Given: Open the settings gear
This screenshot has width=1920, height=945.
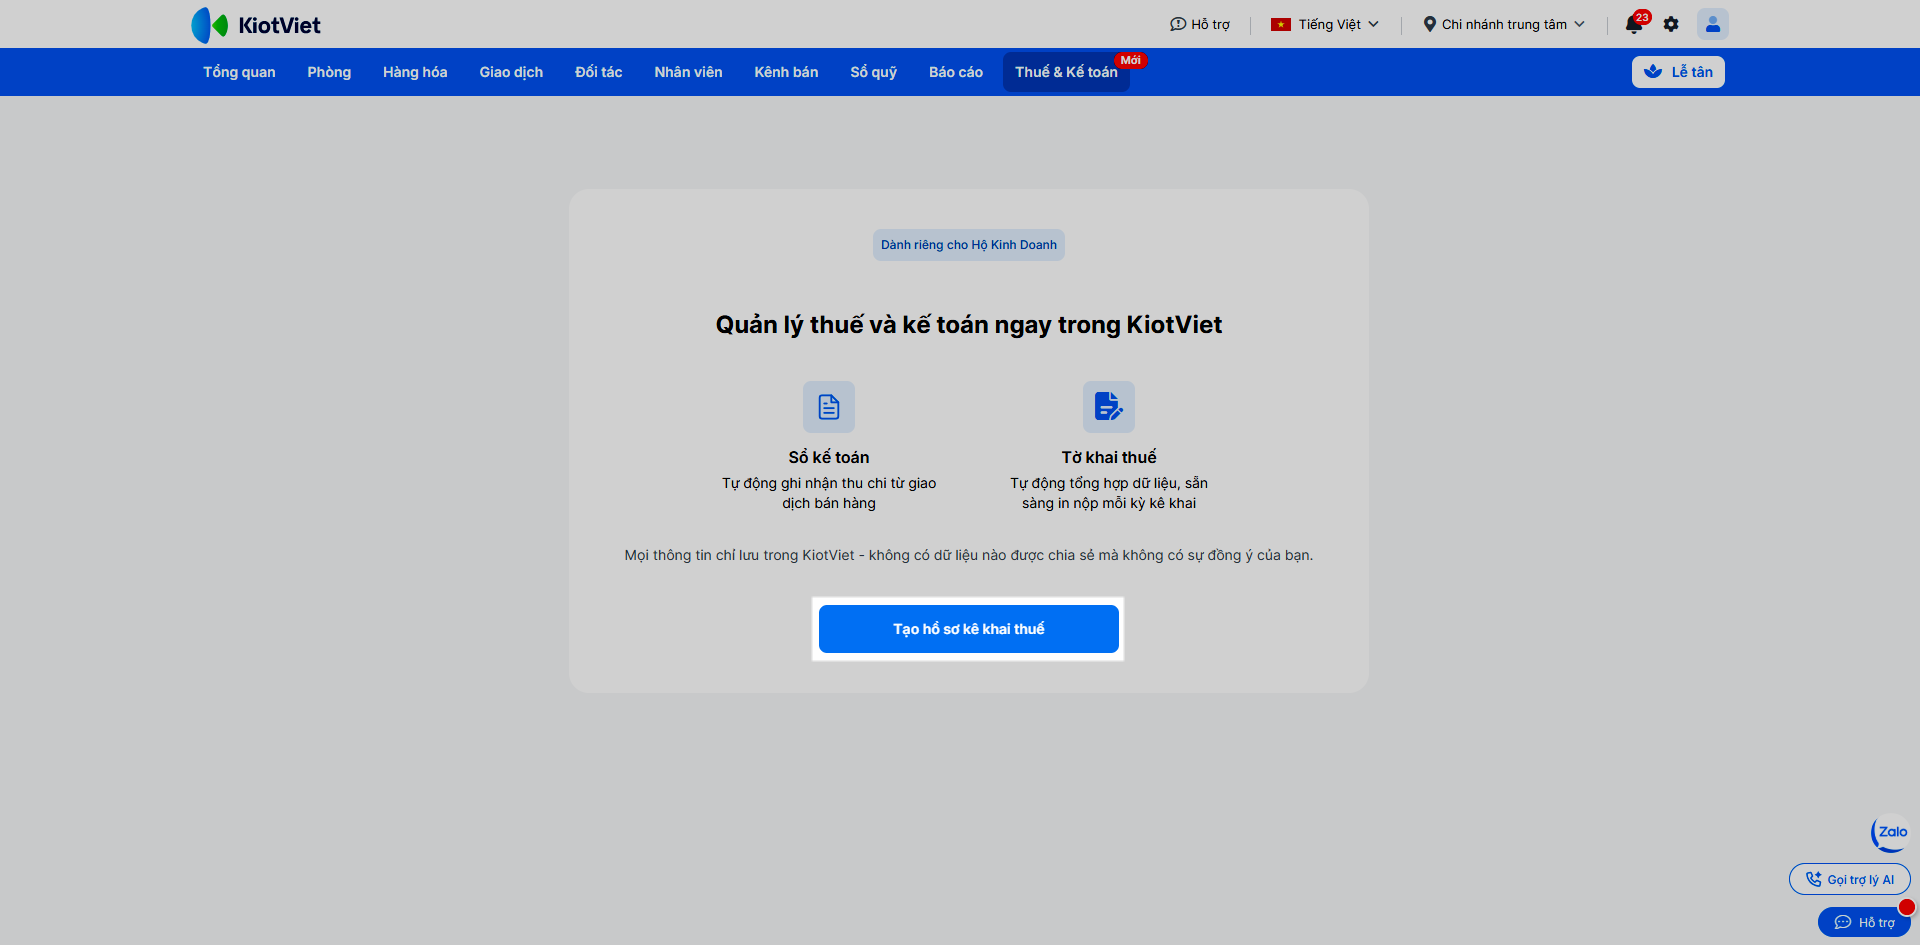Looking at the screenshot, I should (1671, 24).
